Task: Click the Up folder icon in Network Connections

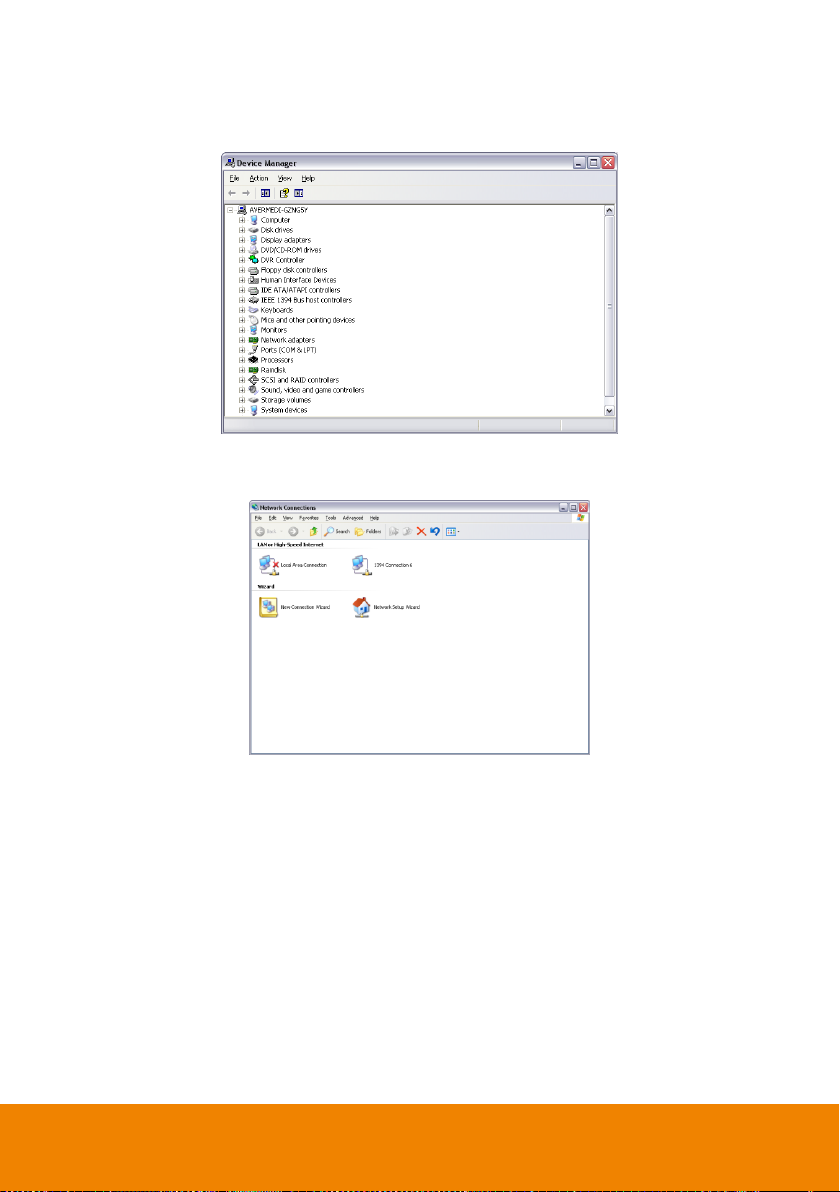Action: click(313, 531)
